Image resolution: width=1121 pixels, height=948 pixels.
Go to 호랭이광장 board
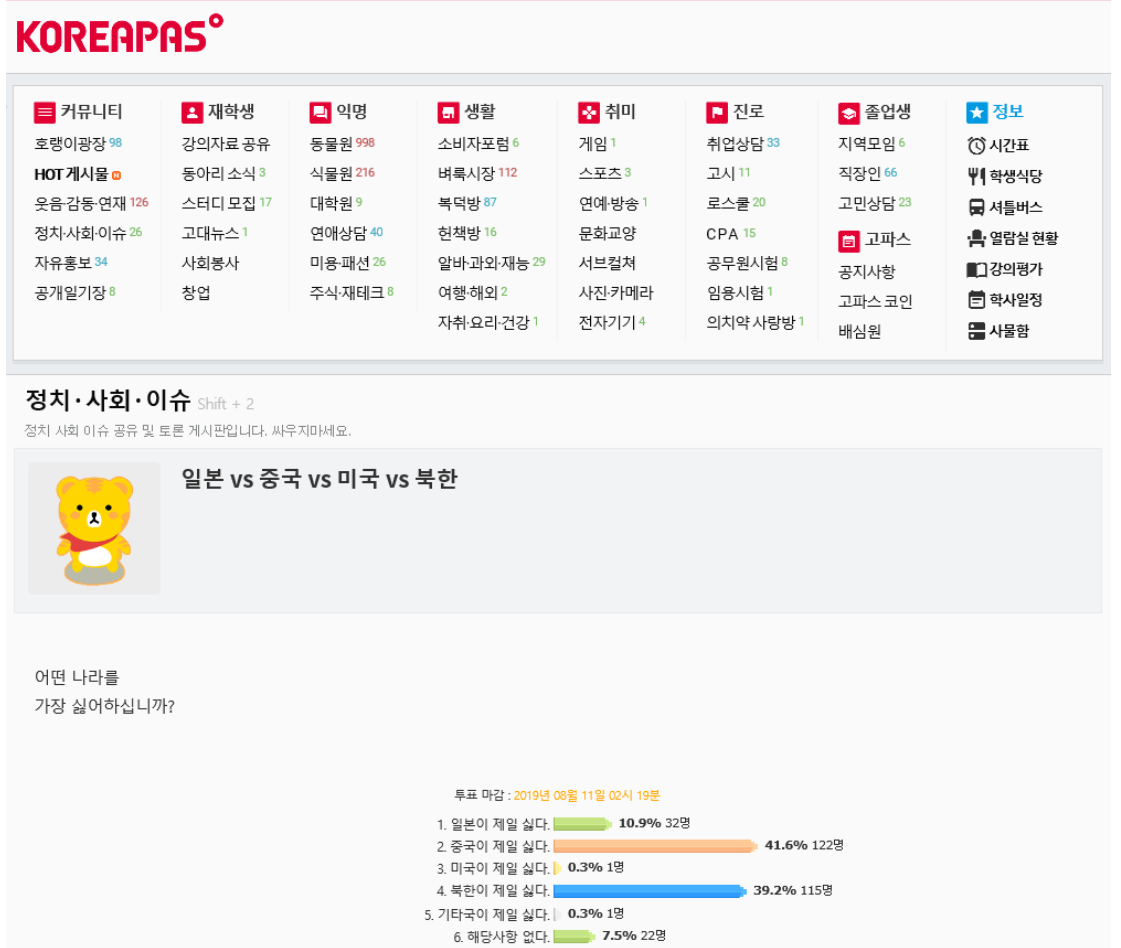click(70, 144)
